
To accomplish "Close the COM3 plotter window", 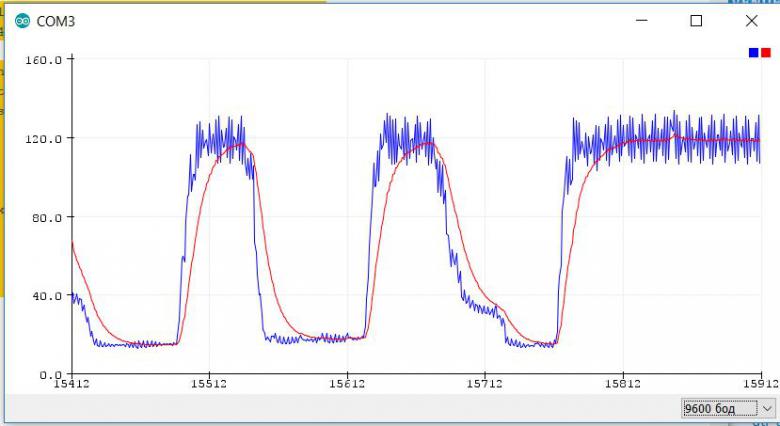I will (x=751, y=21).
